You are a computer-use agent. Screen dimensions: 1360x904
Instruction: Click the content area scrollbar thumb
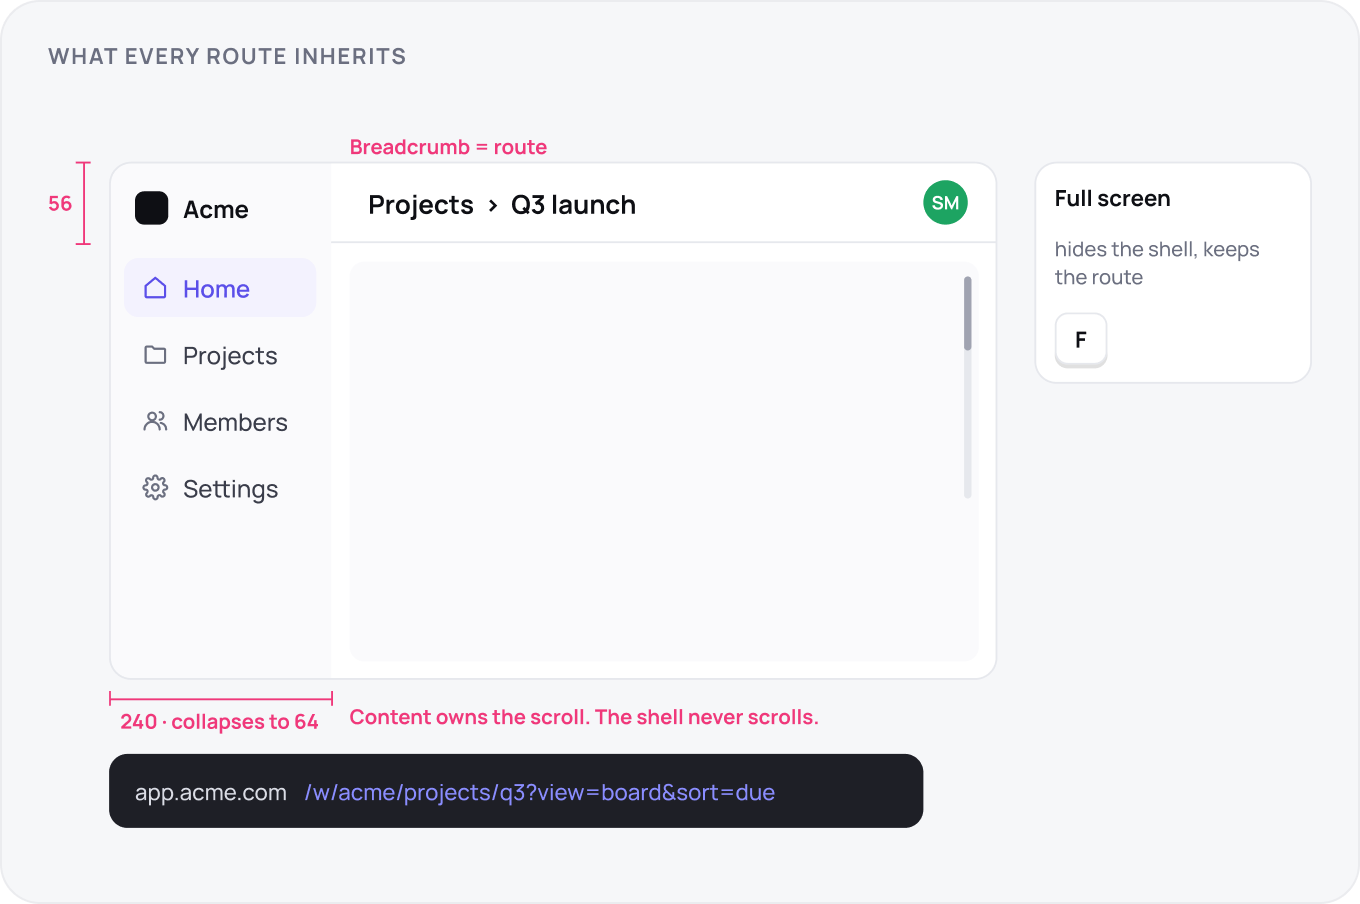[968, 313]
